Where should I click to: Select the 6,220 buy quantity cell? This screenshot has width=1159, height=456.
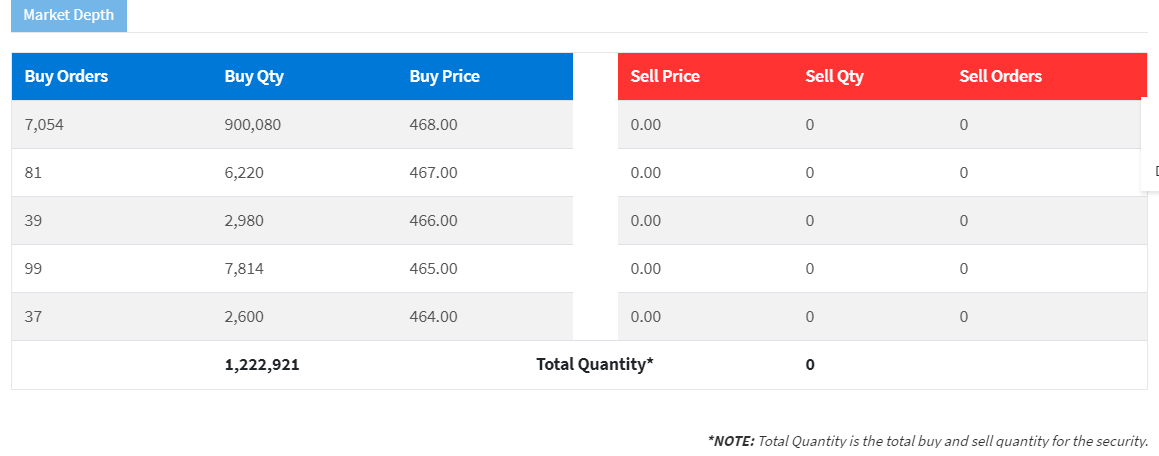(244, 173)
